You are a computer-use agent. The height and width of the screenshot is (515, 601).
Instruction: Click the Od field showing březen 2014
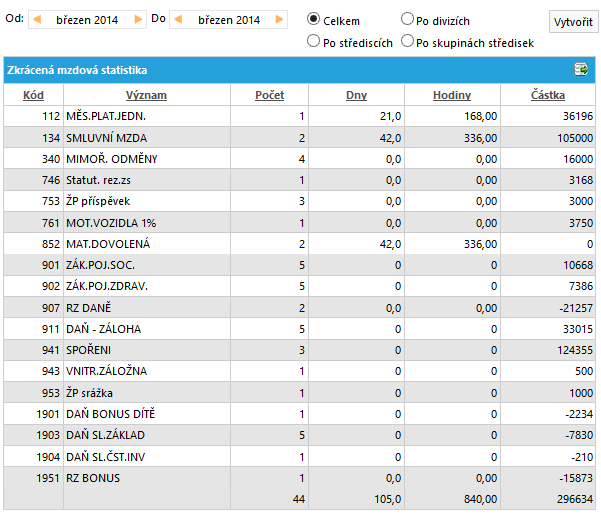coord(87,20)
